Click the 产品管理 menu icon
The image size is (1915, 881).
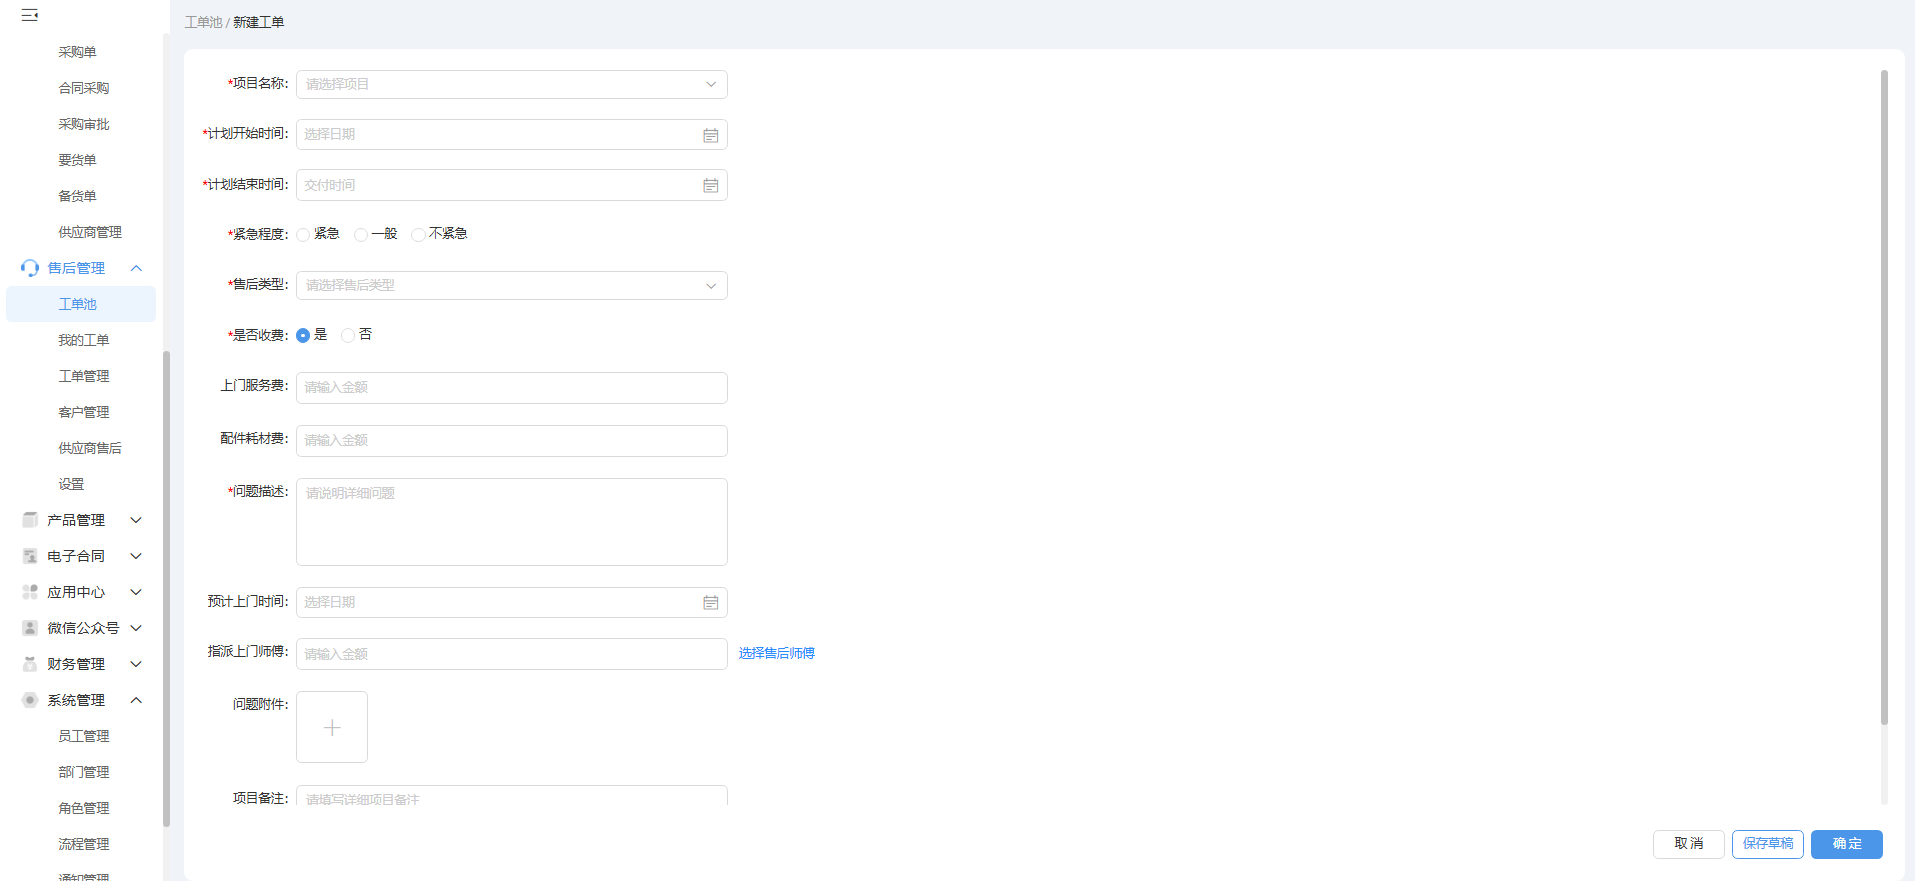point(30,520)
